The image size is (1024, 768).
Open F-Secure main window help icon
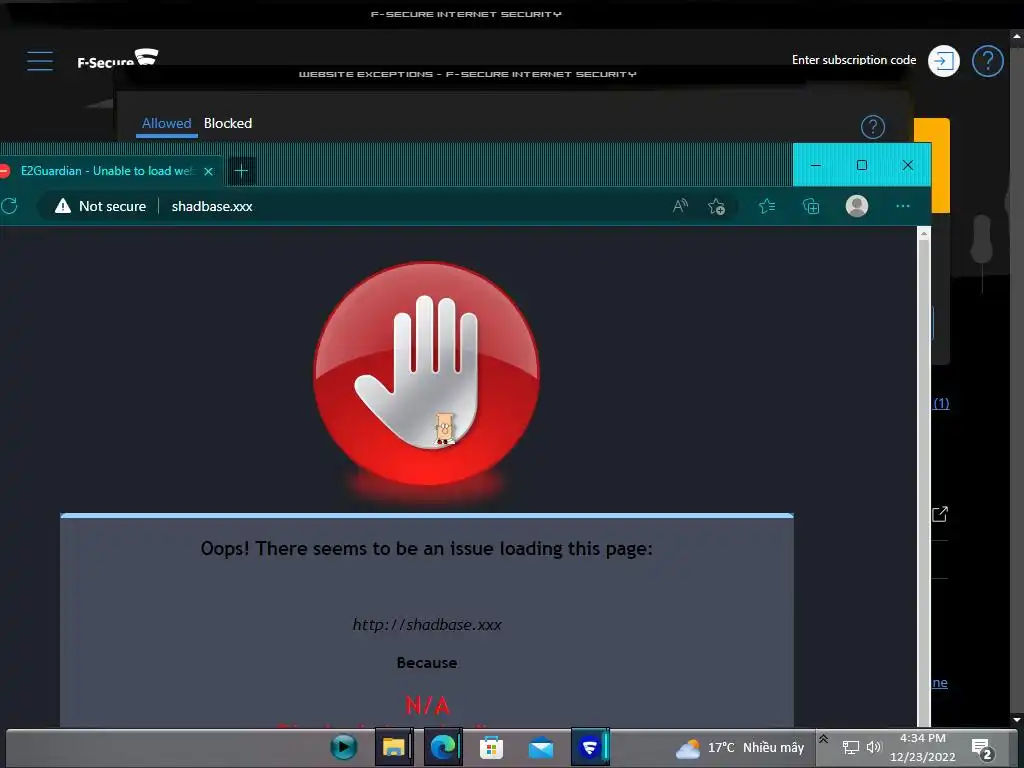(x=987, y=61)
